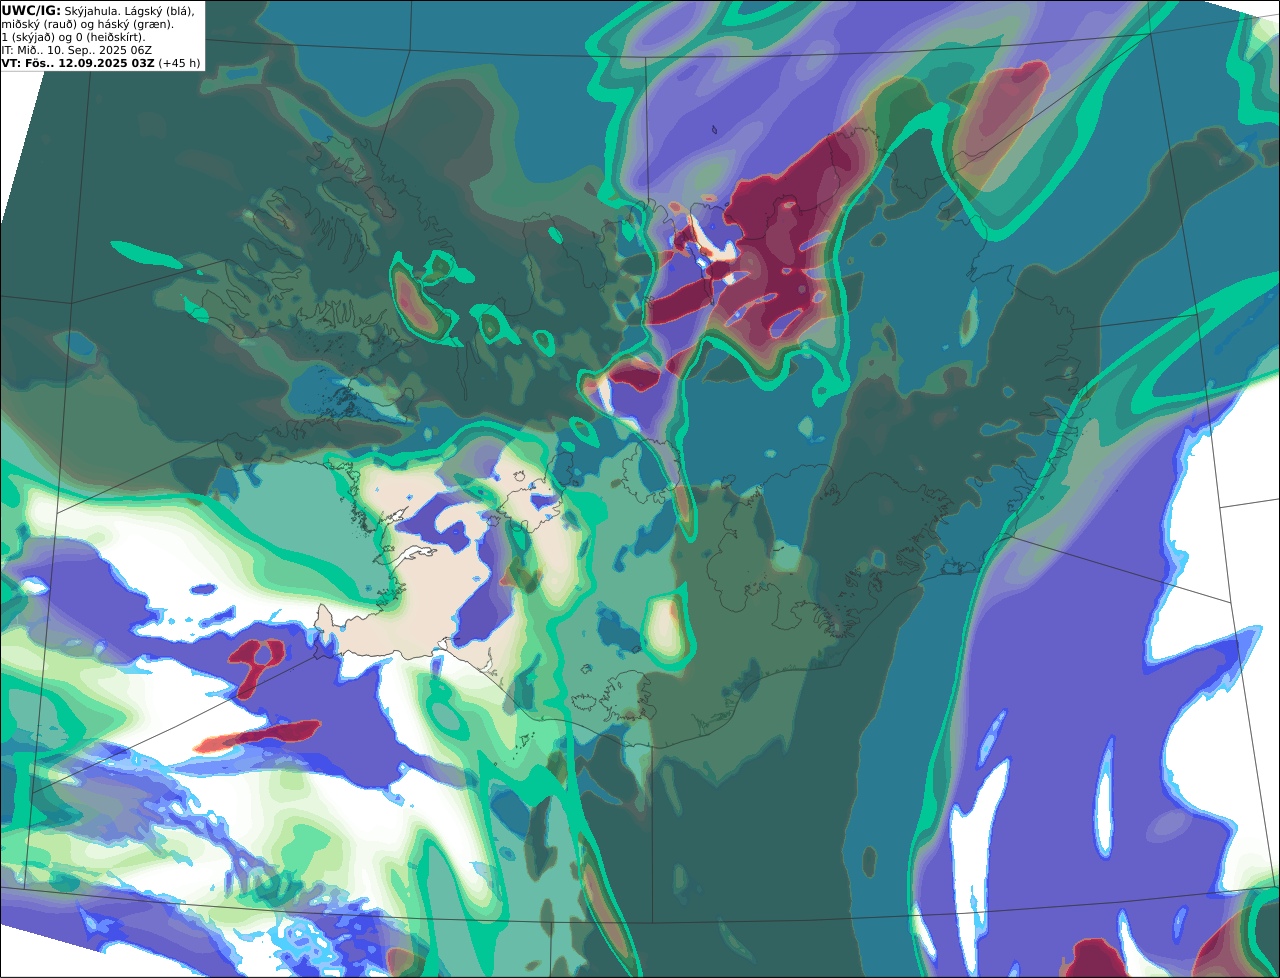This screenshot has height=978, width=1280.
Task: Click the "(+45 h)" forecast offset text
Action: (x=179, y=63)
